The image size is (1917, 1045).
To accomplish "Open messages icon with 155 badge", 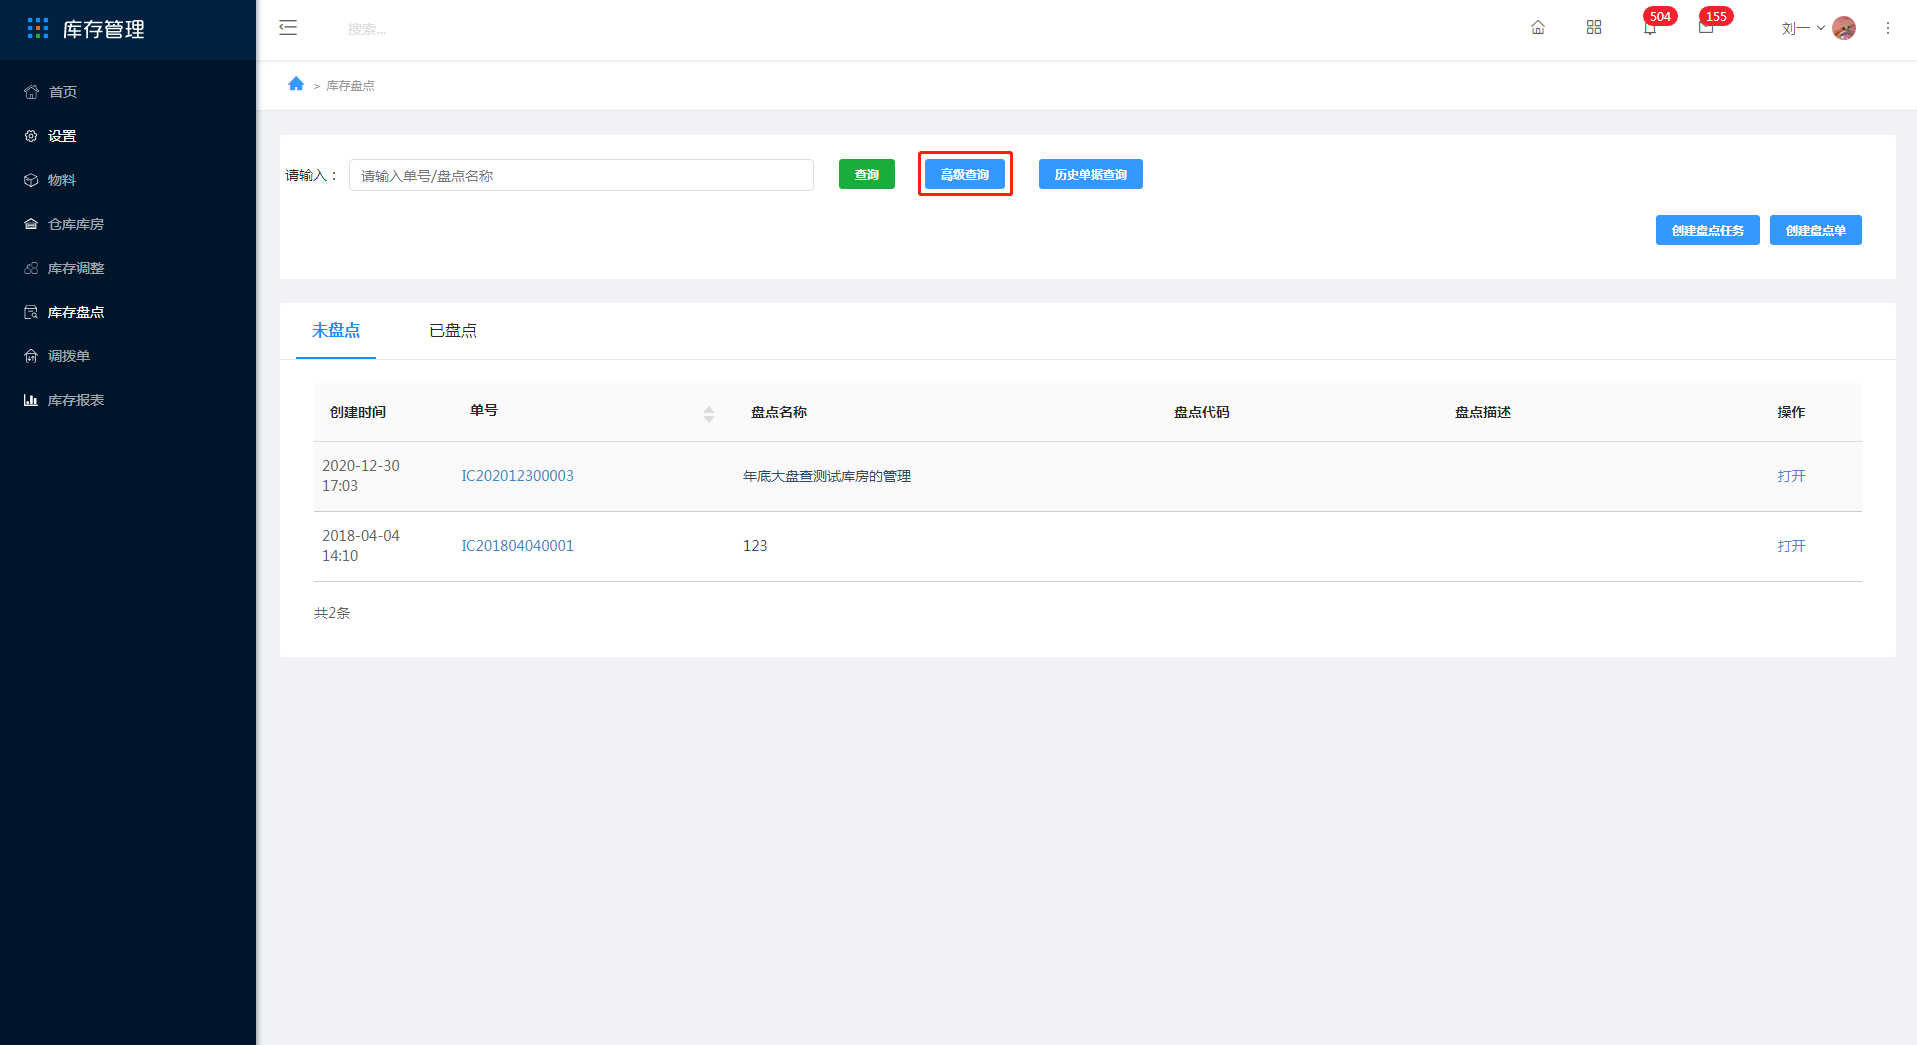I will coord(1706,28).
